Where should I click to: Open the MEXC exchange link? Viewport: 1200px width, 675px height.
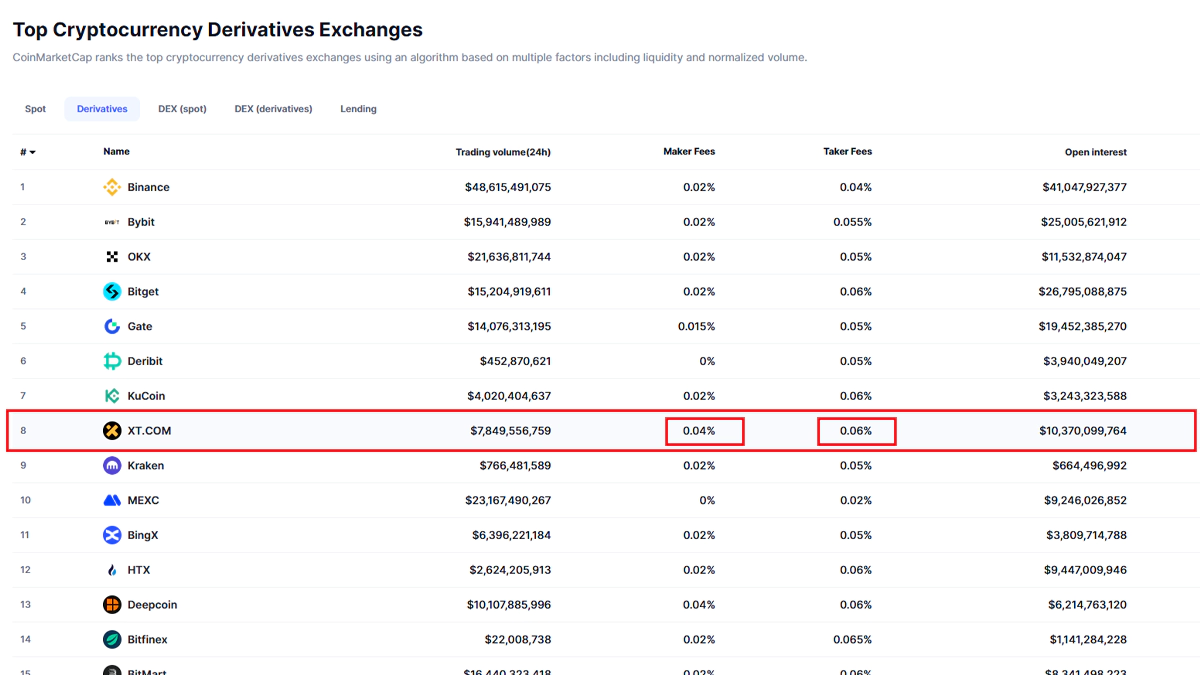(143, 500)
